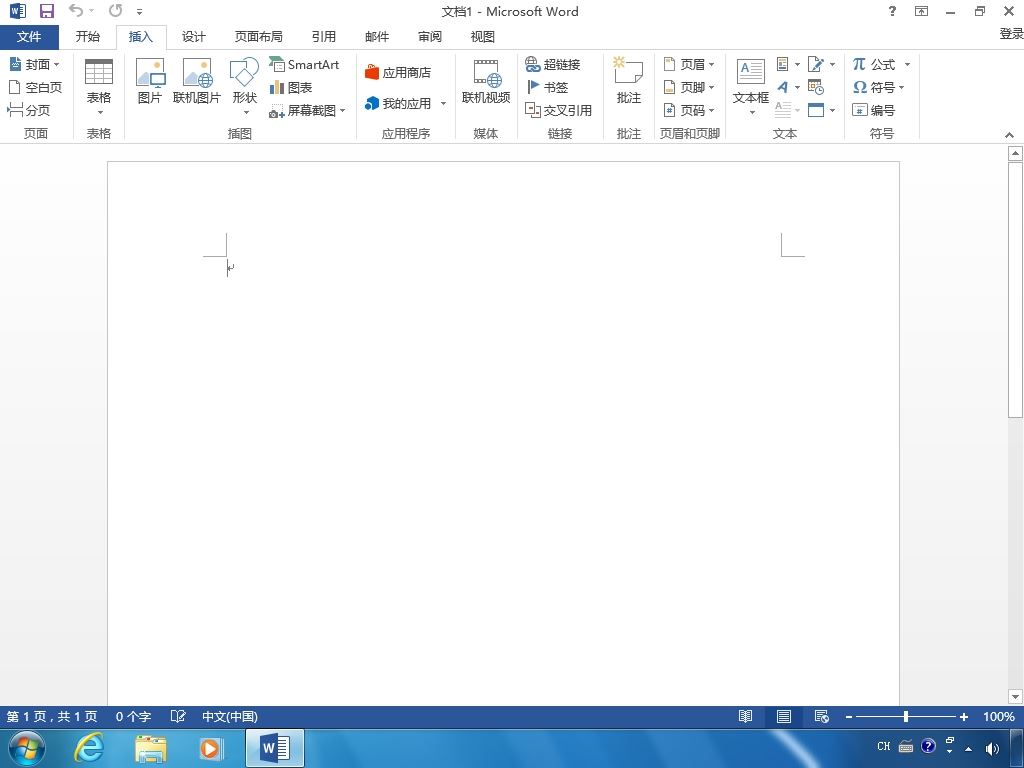Switch to Web Layout view
This screenshot has width=1024, height=768.
(x=822, y=716)
